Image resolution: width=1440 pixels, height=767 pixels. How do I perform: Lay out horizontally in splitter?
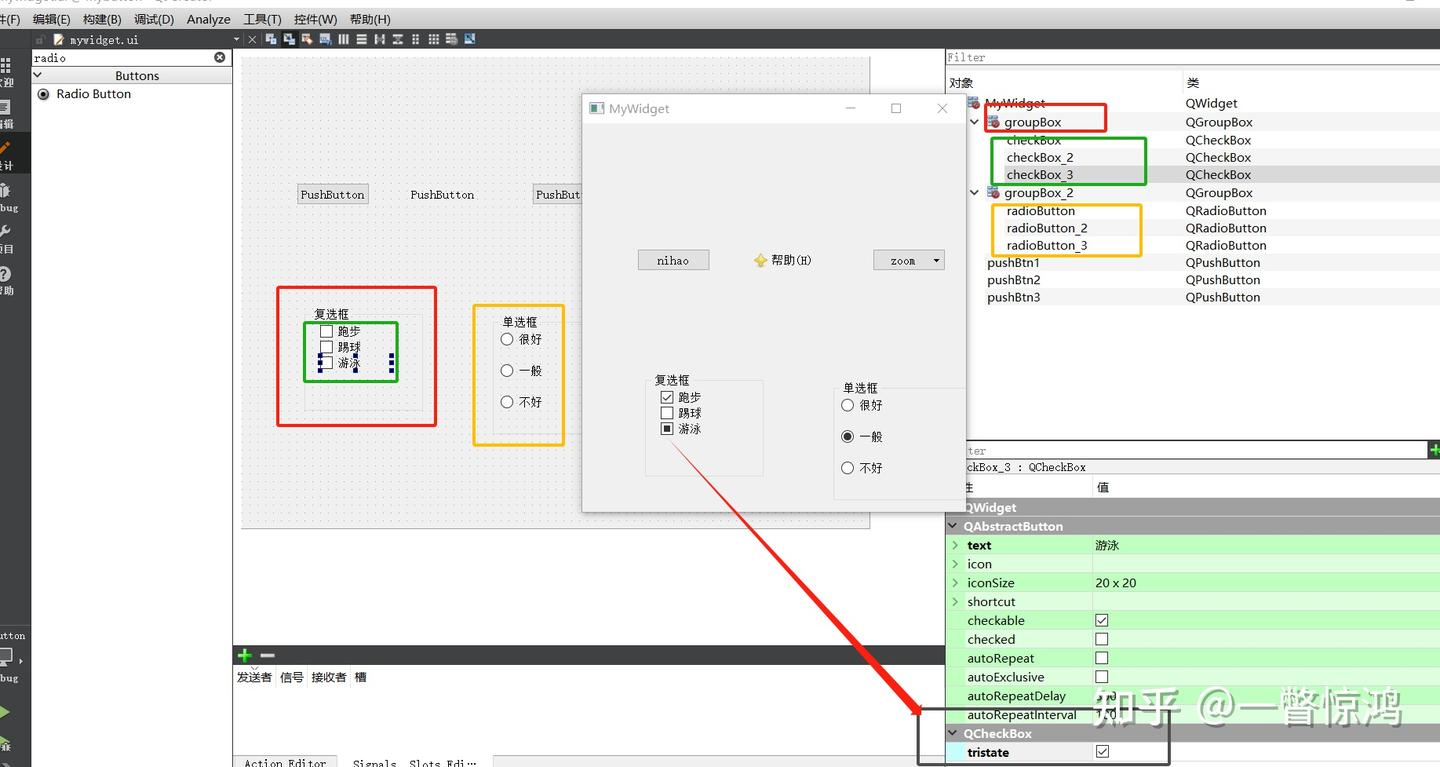coord(379,39)
